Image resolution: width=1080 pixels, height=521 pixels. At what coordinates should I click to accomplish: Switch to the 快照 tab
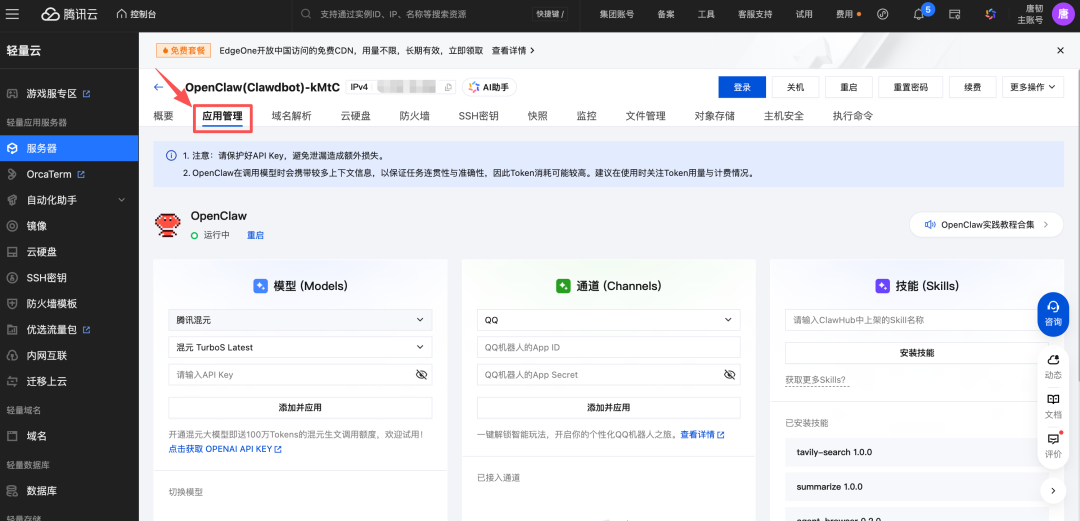pos(538,116)
